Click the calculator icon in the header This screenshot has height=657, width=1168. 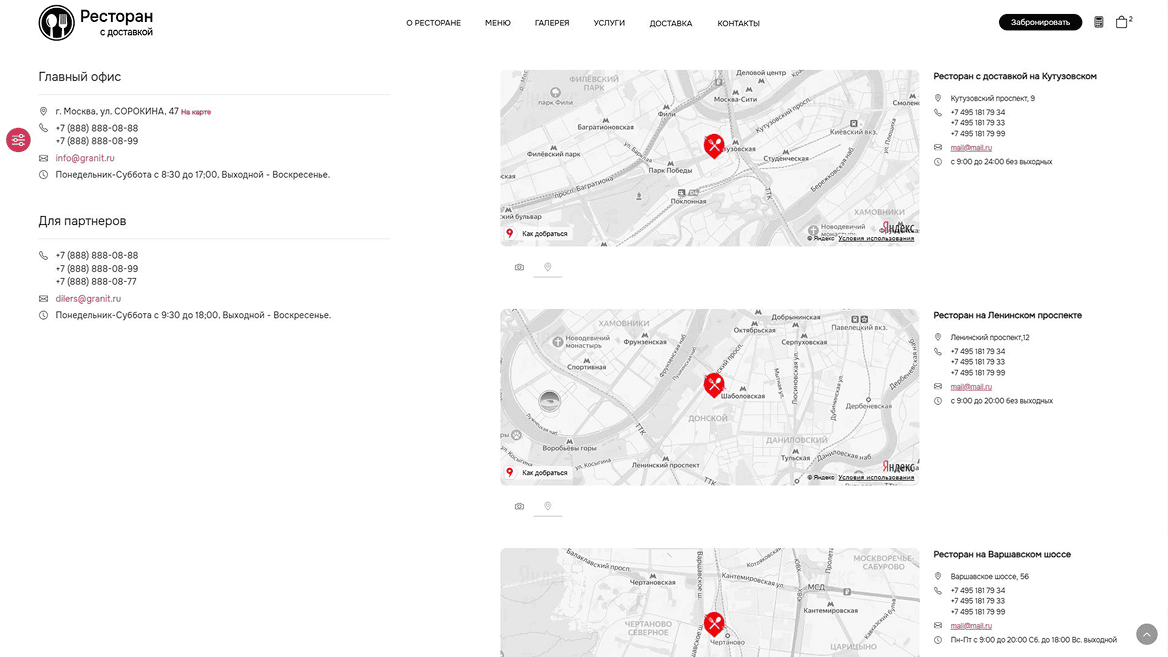pyautogui.click(x=1098, y=22)
